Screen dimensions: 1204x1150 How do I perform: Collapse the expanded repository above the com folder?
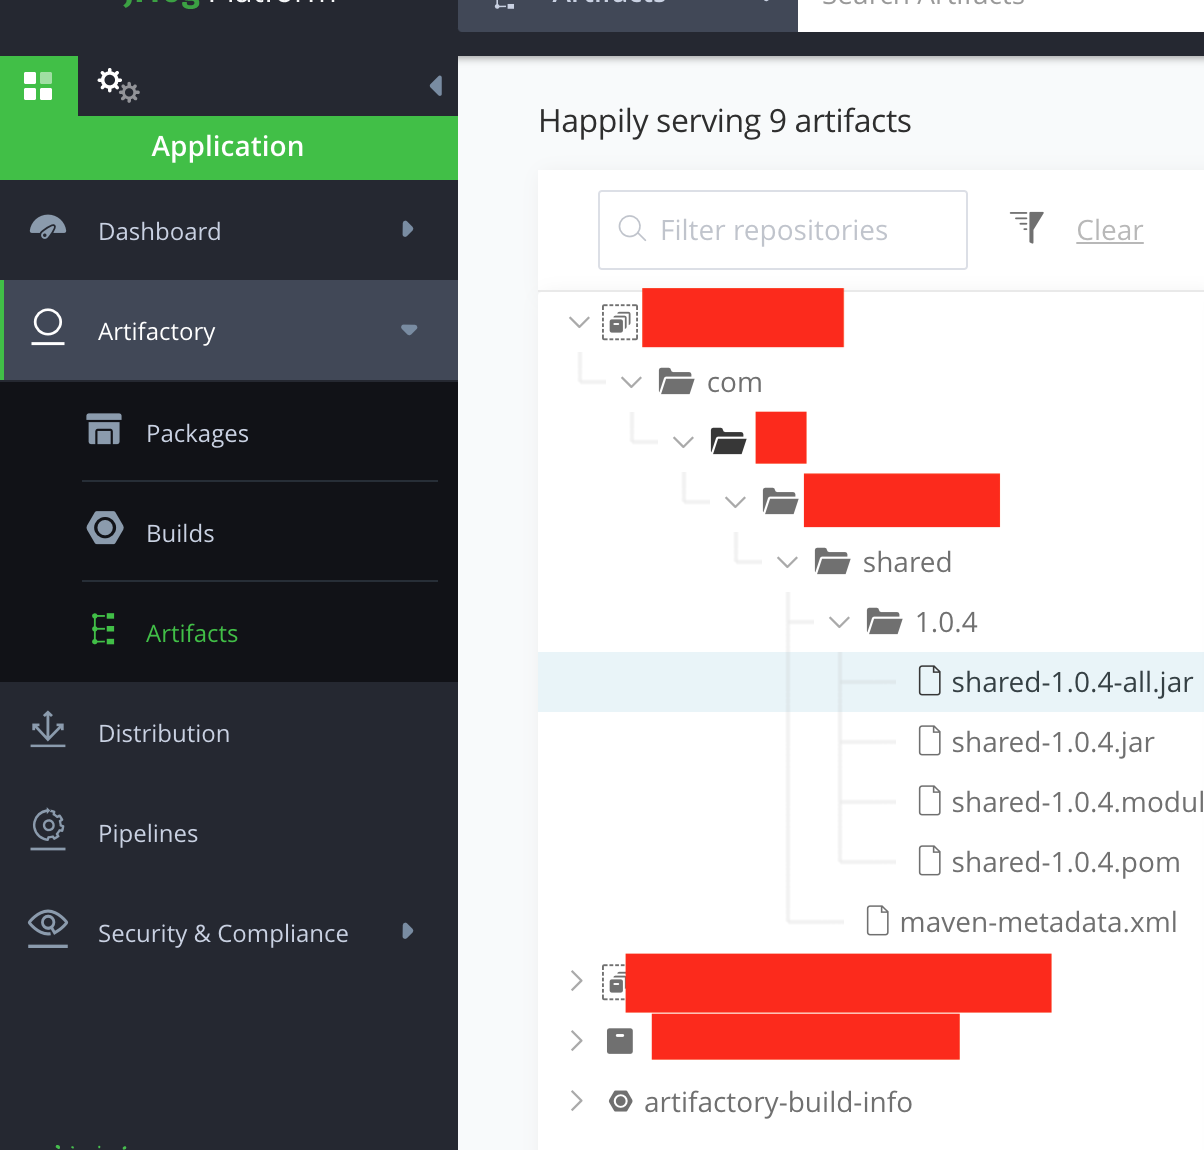tap(578, 322)
